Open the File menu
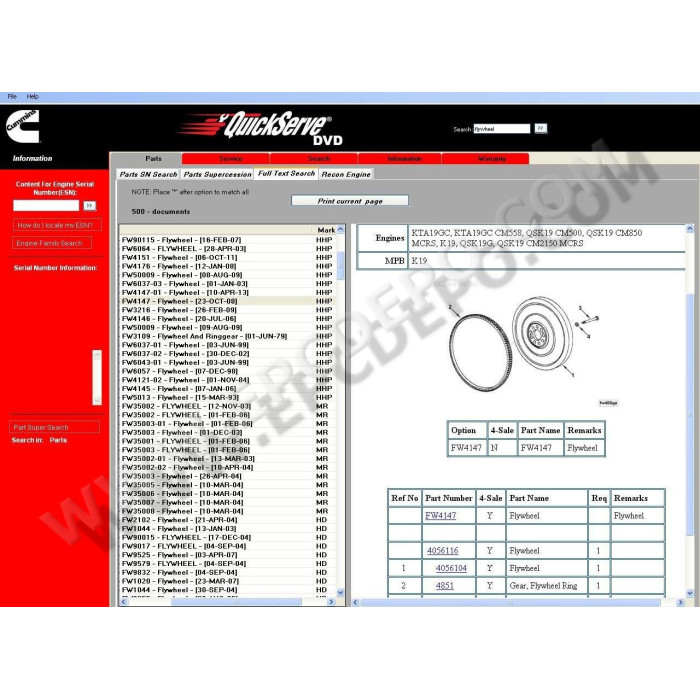This screenshot has height=700, width=700. tap(12, 96)
